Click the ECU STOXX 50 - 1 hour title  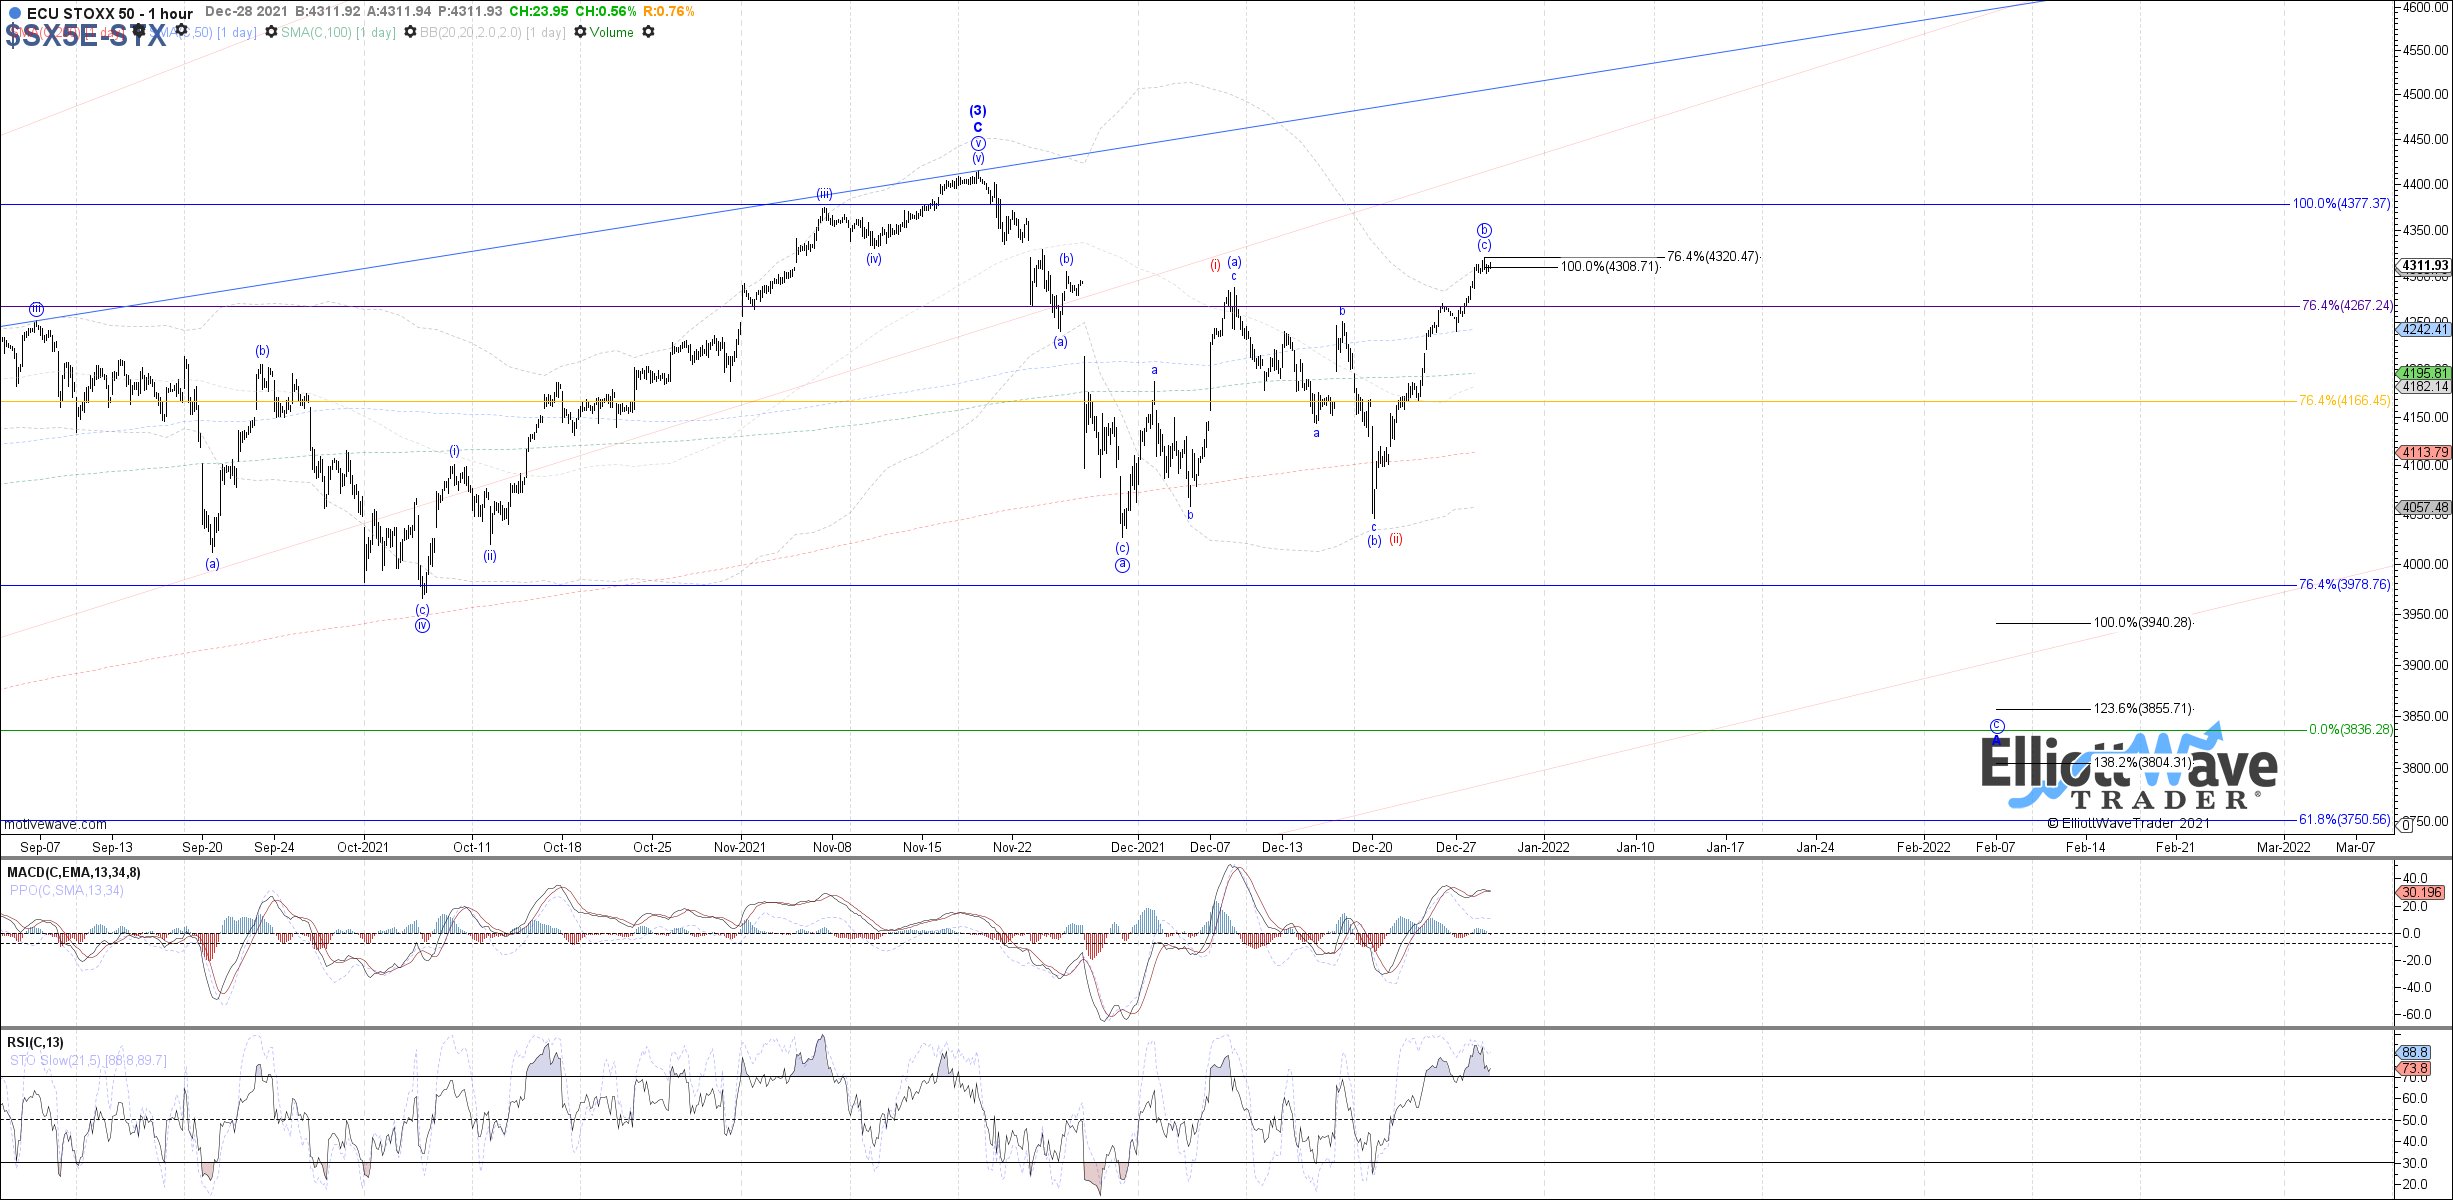pyautogui.click(x=110, y=13)
